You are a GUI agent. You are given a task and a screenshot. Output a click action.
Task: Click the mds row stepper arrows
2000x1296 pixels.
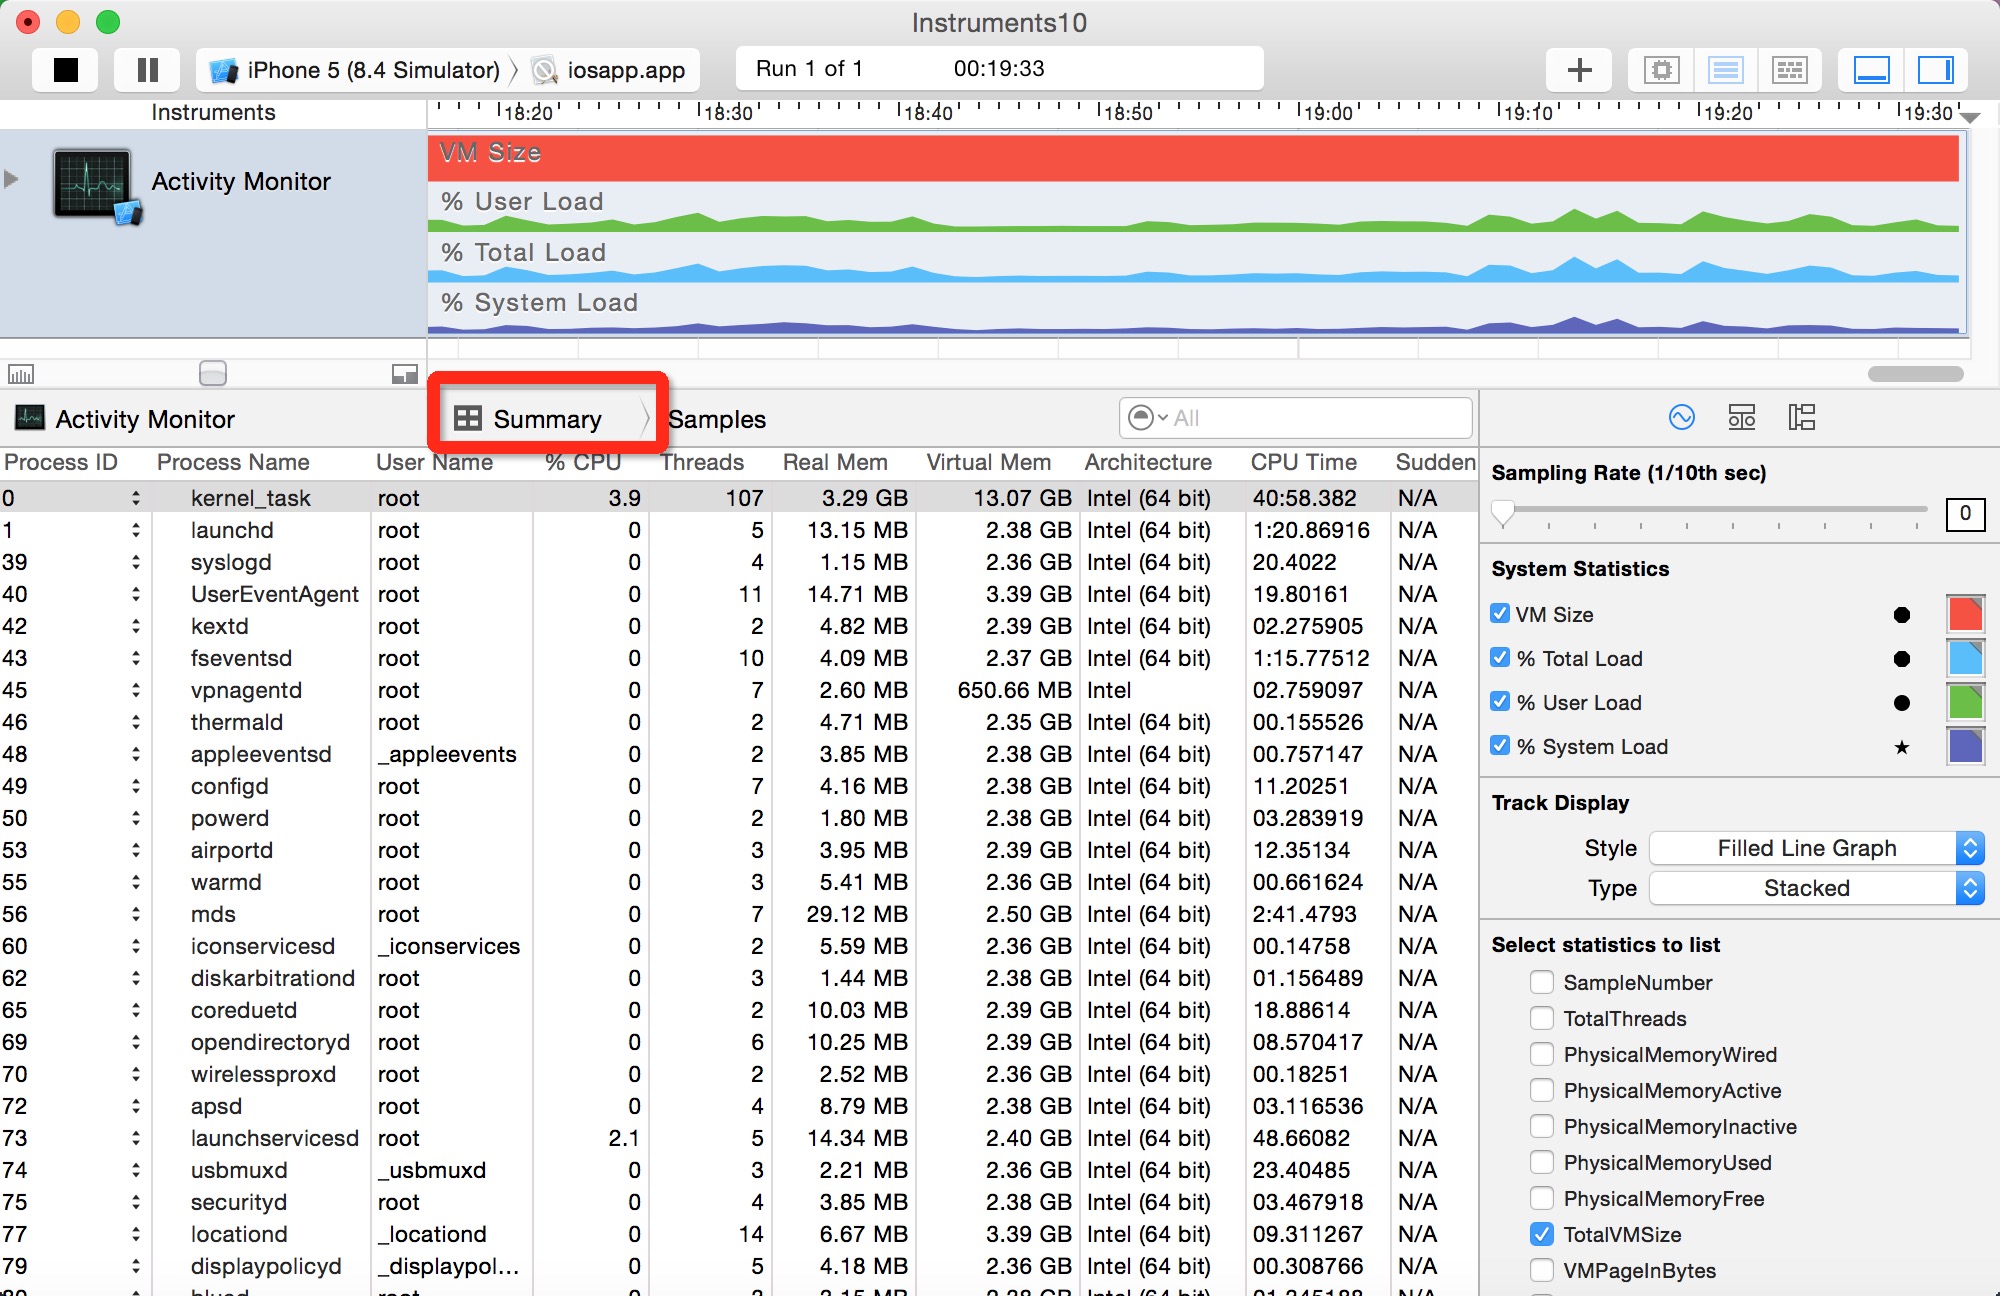click(x=136, y=914)
